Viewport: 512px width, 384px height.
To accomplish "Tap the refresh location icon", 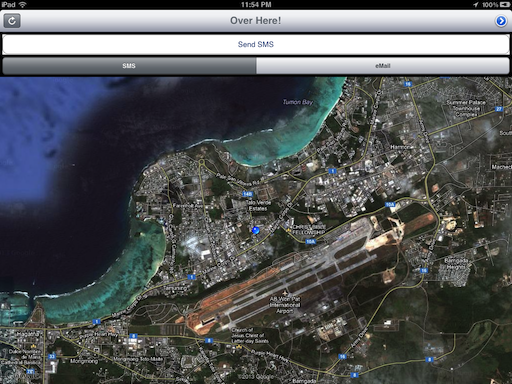I will [x=12, y=21].
